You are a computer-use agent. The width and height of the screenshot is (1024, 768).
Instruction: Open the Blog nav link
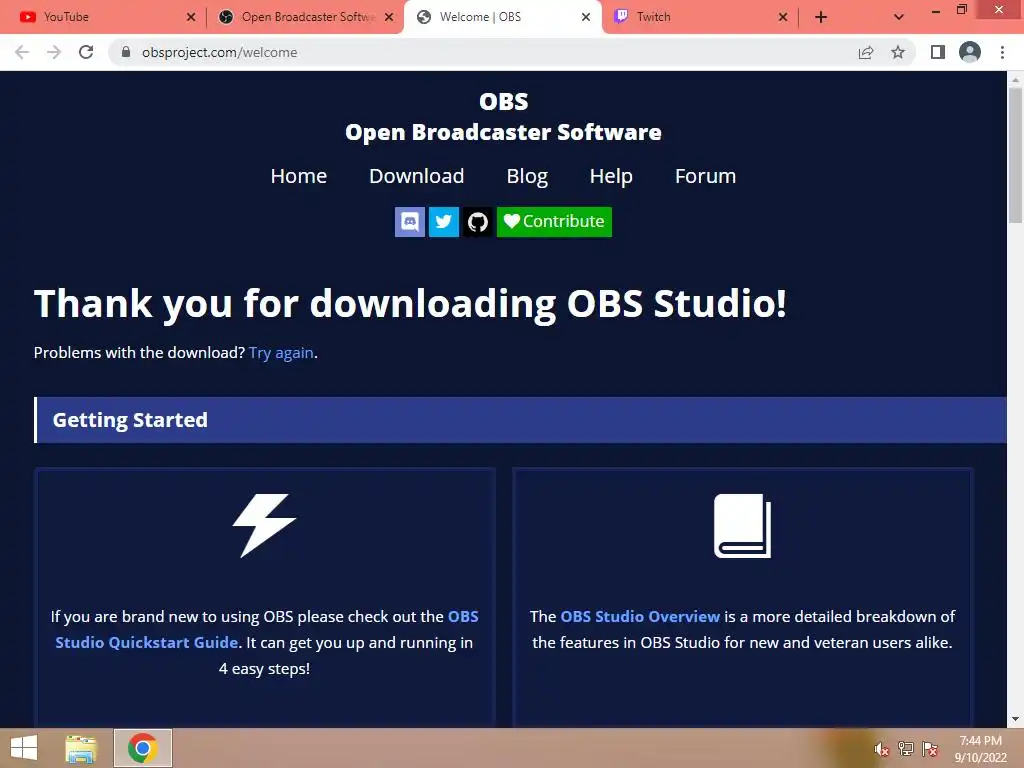527,176
